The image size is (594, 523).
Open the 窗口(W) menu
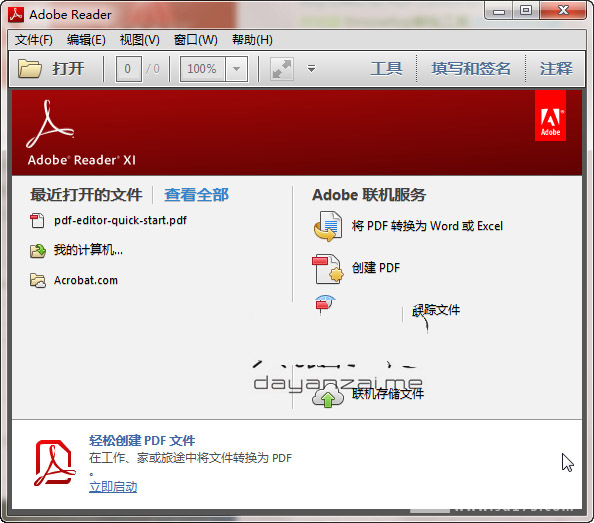pyautogui.click(x=196, y=40)
